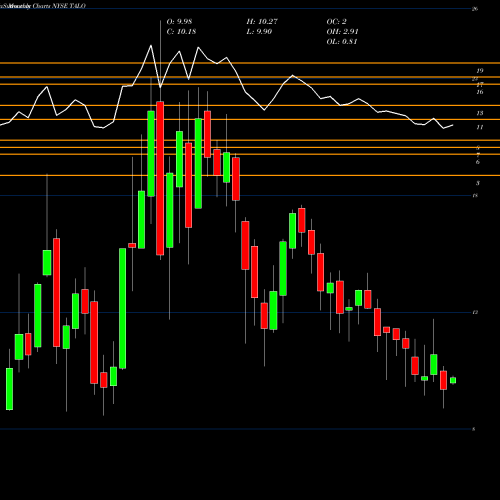Click the indicator axis label '16'
The image size is (500, 500).
click(480, 92)
